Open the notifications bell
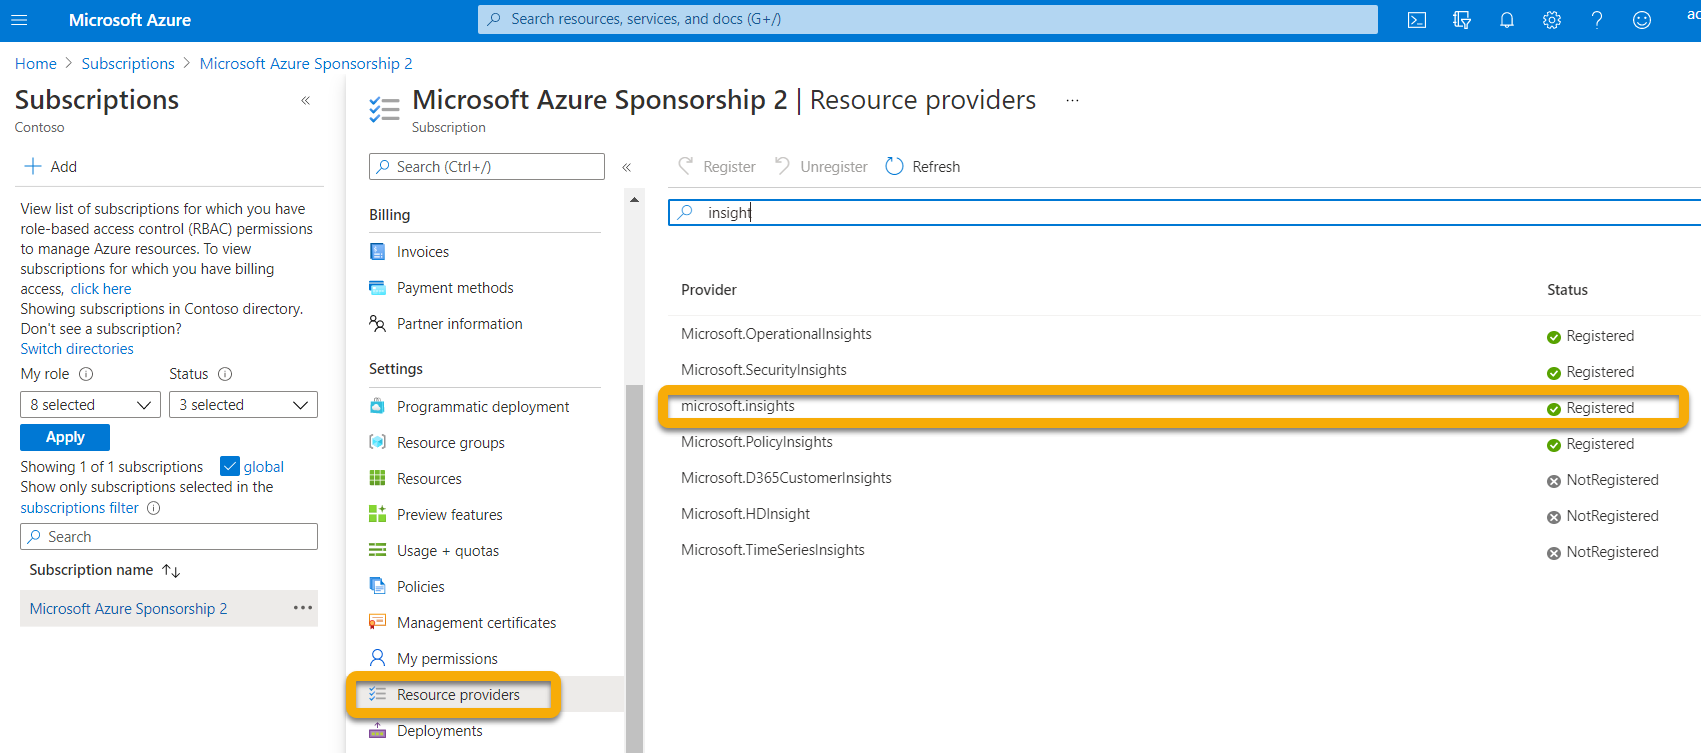Viewport: 1701px width, 753px height. pos(1507,20)
